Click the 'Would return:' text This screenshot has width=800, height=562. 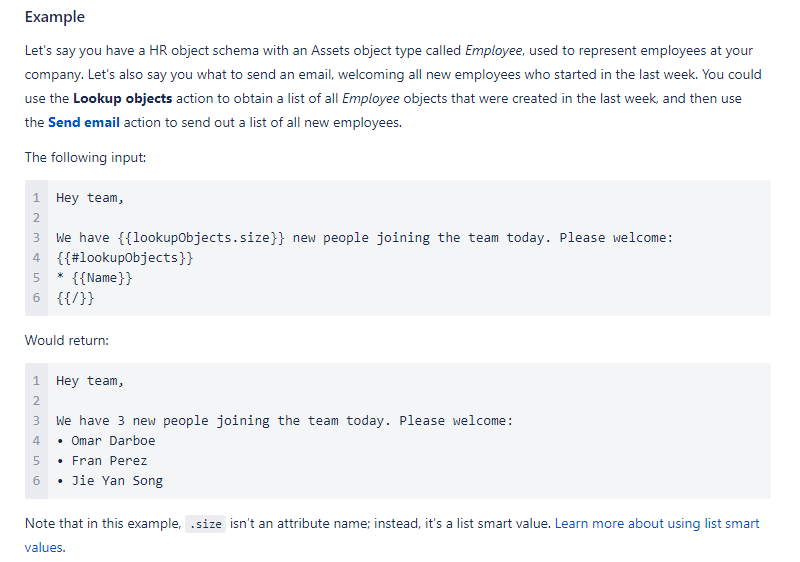pyautogui.click(x=67, y=341)
